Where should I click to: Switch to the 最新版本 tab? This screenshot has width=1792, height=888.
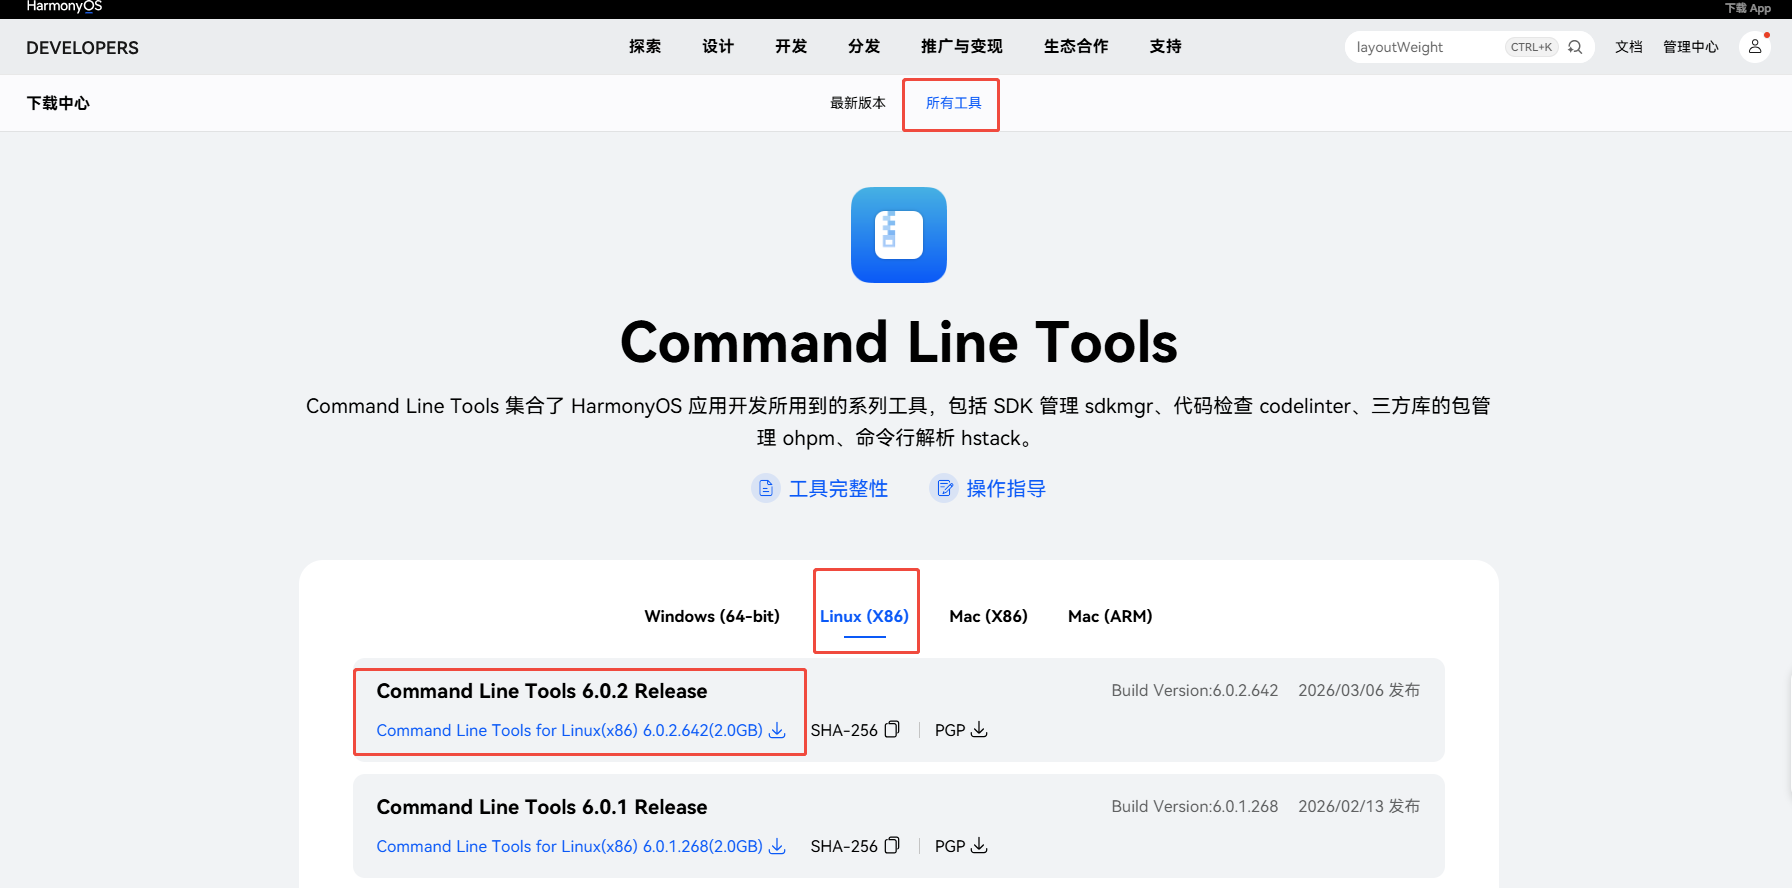tap(858, 103)
